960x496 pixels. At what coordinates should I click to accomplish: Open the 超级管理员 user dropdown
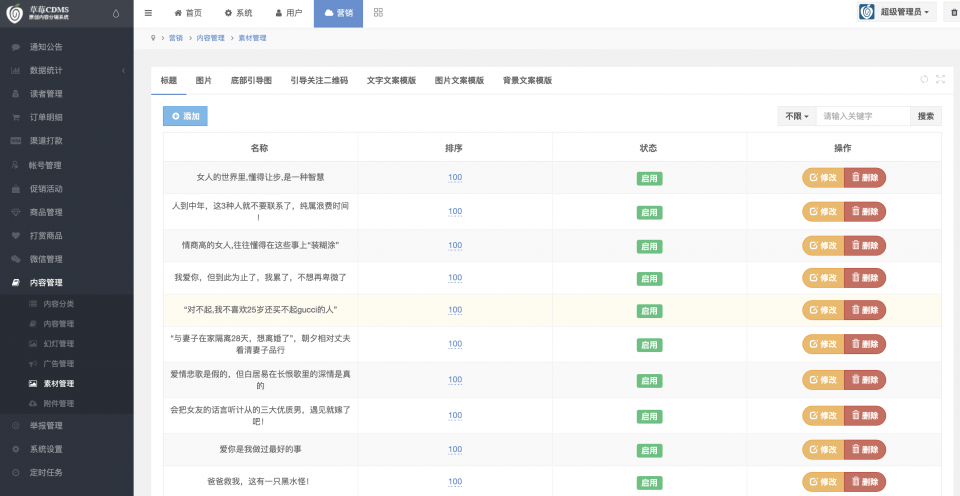tap(897, 13)
